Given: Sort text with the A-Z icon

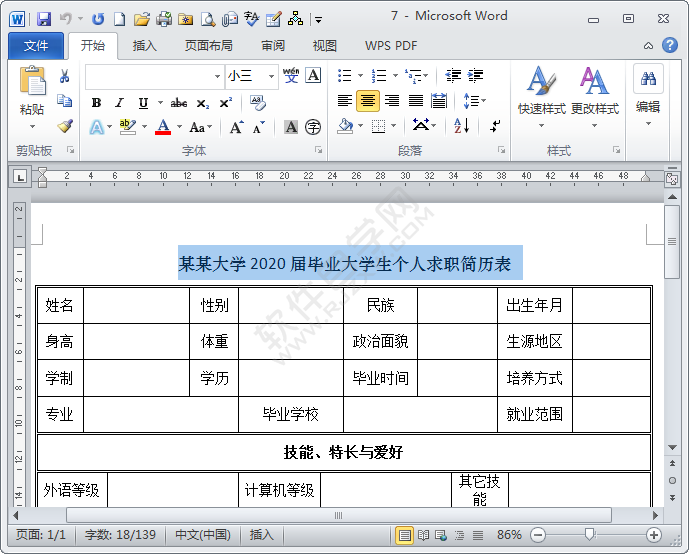Looking at the screenshot, I should [462, 126].
